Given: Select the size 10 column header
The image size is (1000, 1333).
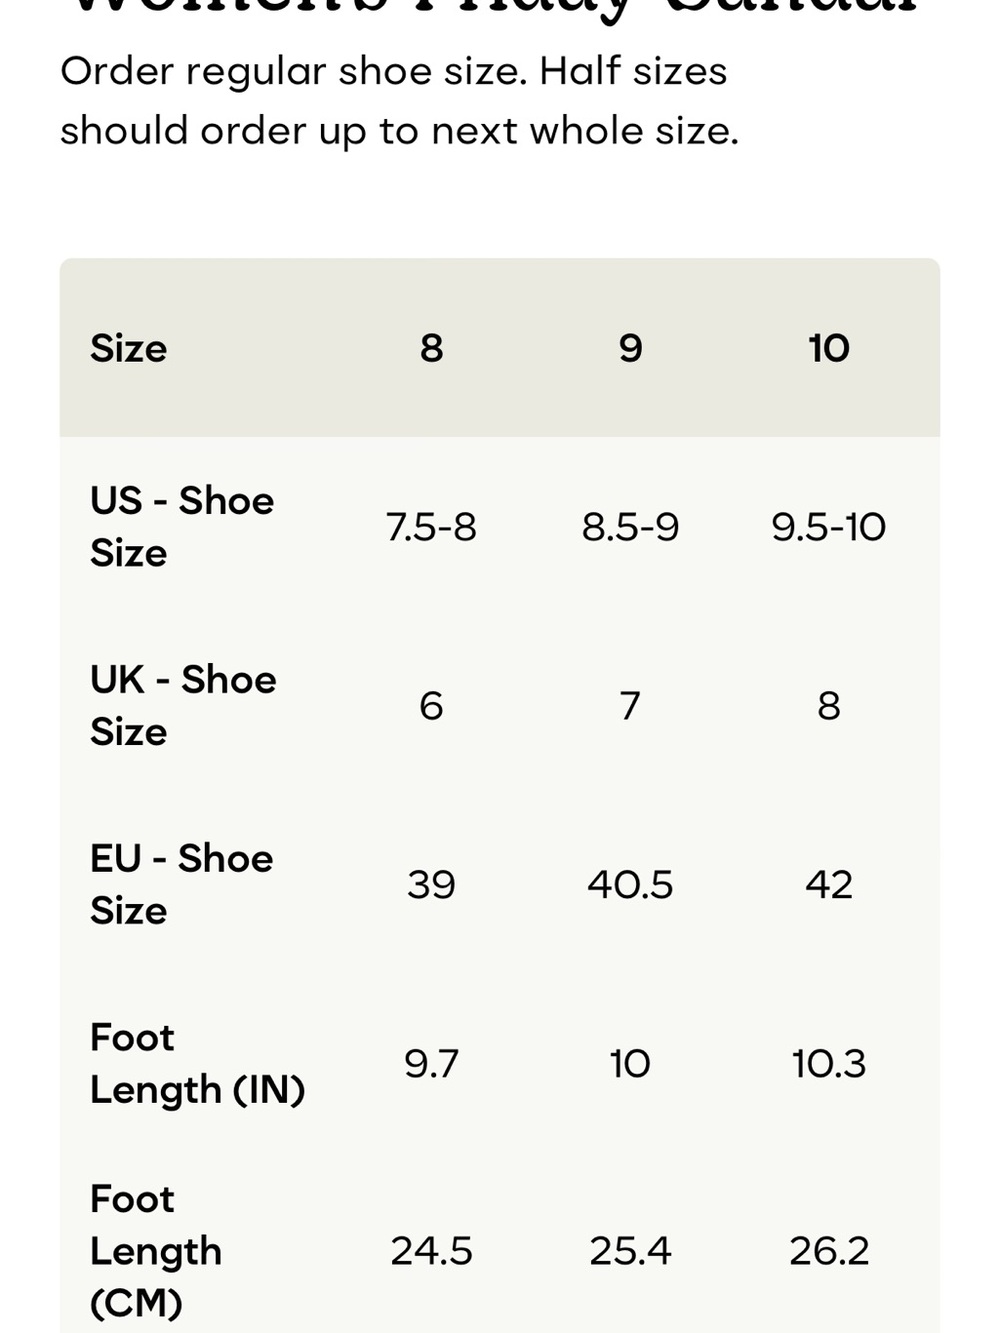Looking at the screenshot, I should click(829, 348).
